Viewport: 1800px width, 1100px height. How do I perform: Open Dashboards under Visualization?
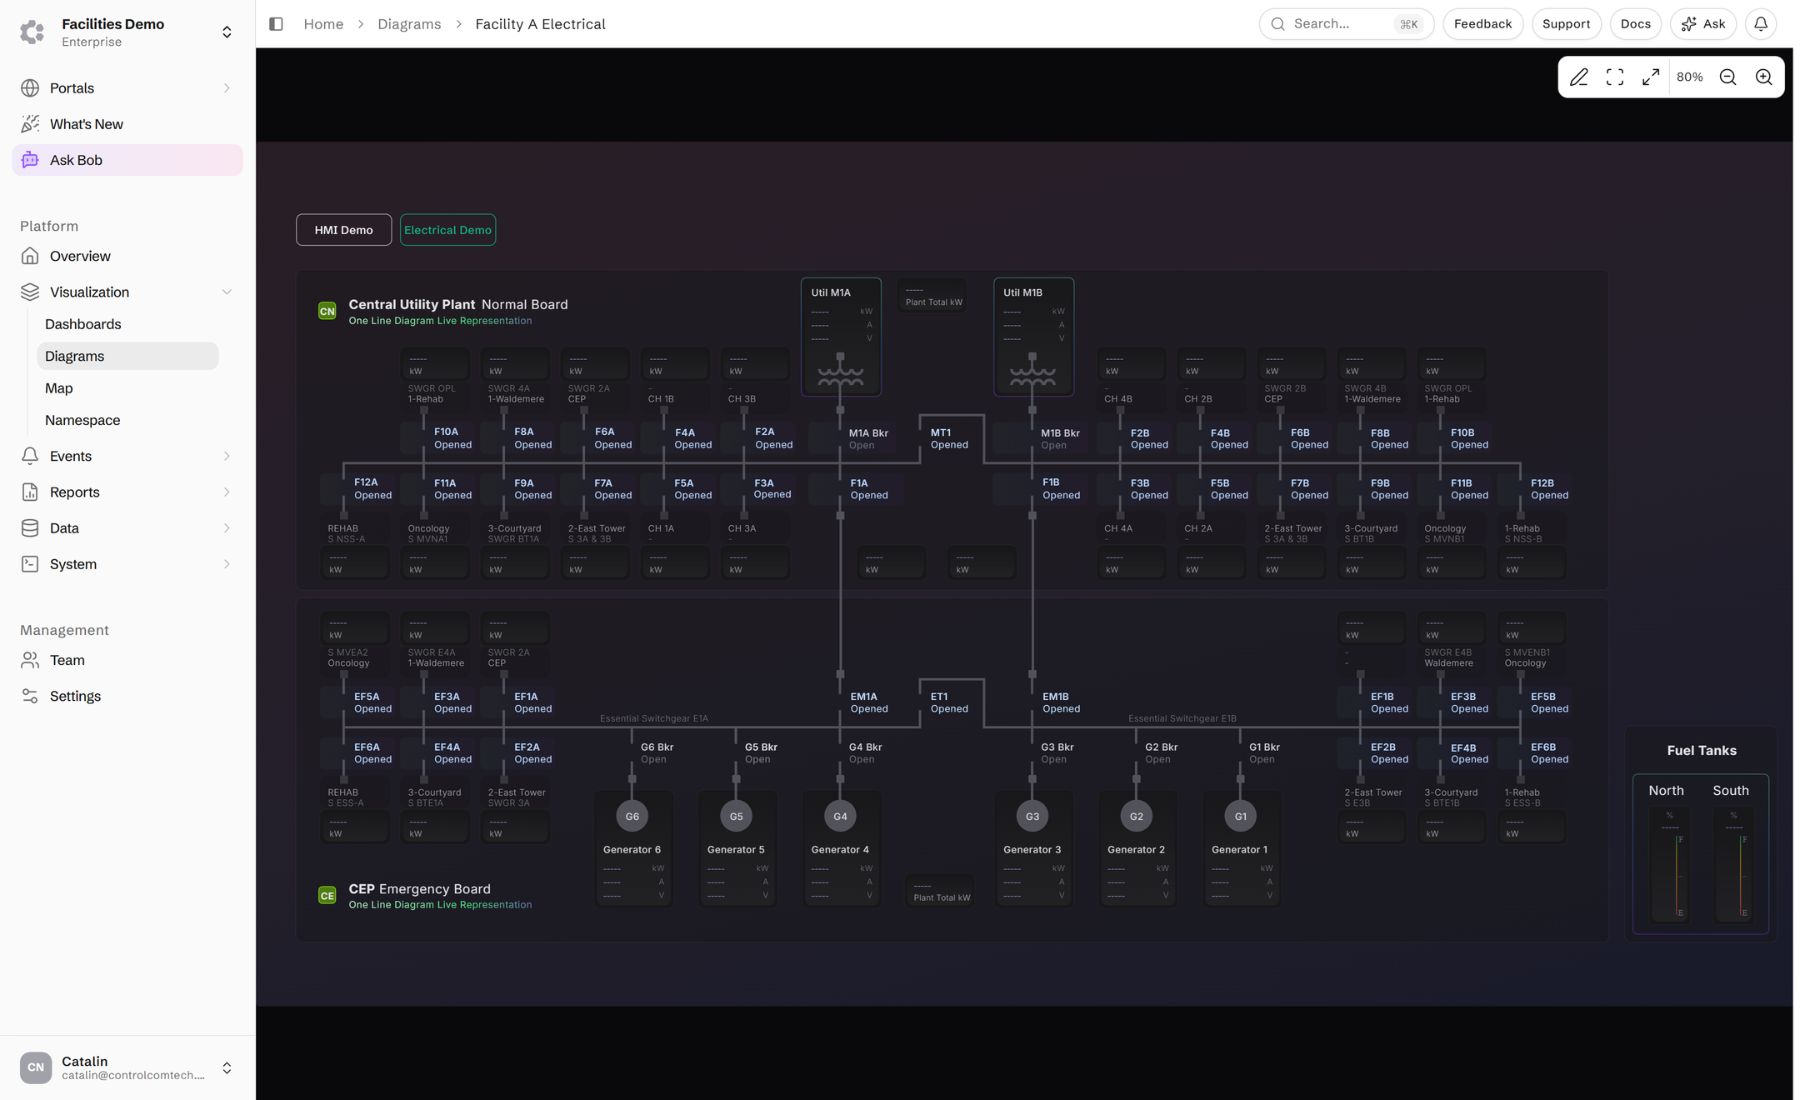[x=128, y=325]
